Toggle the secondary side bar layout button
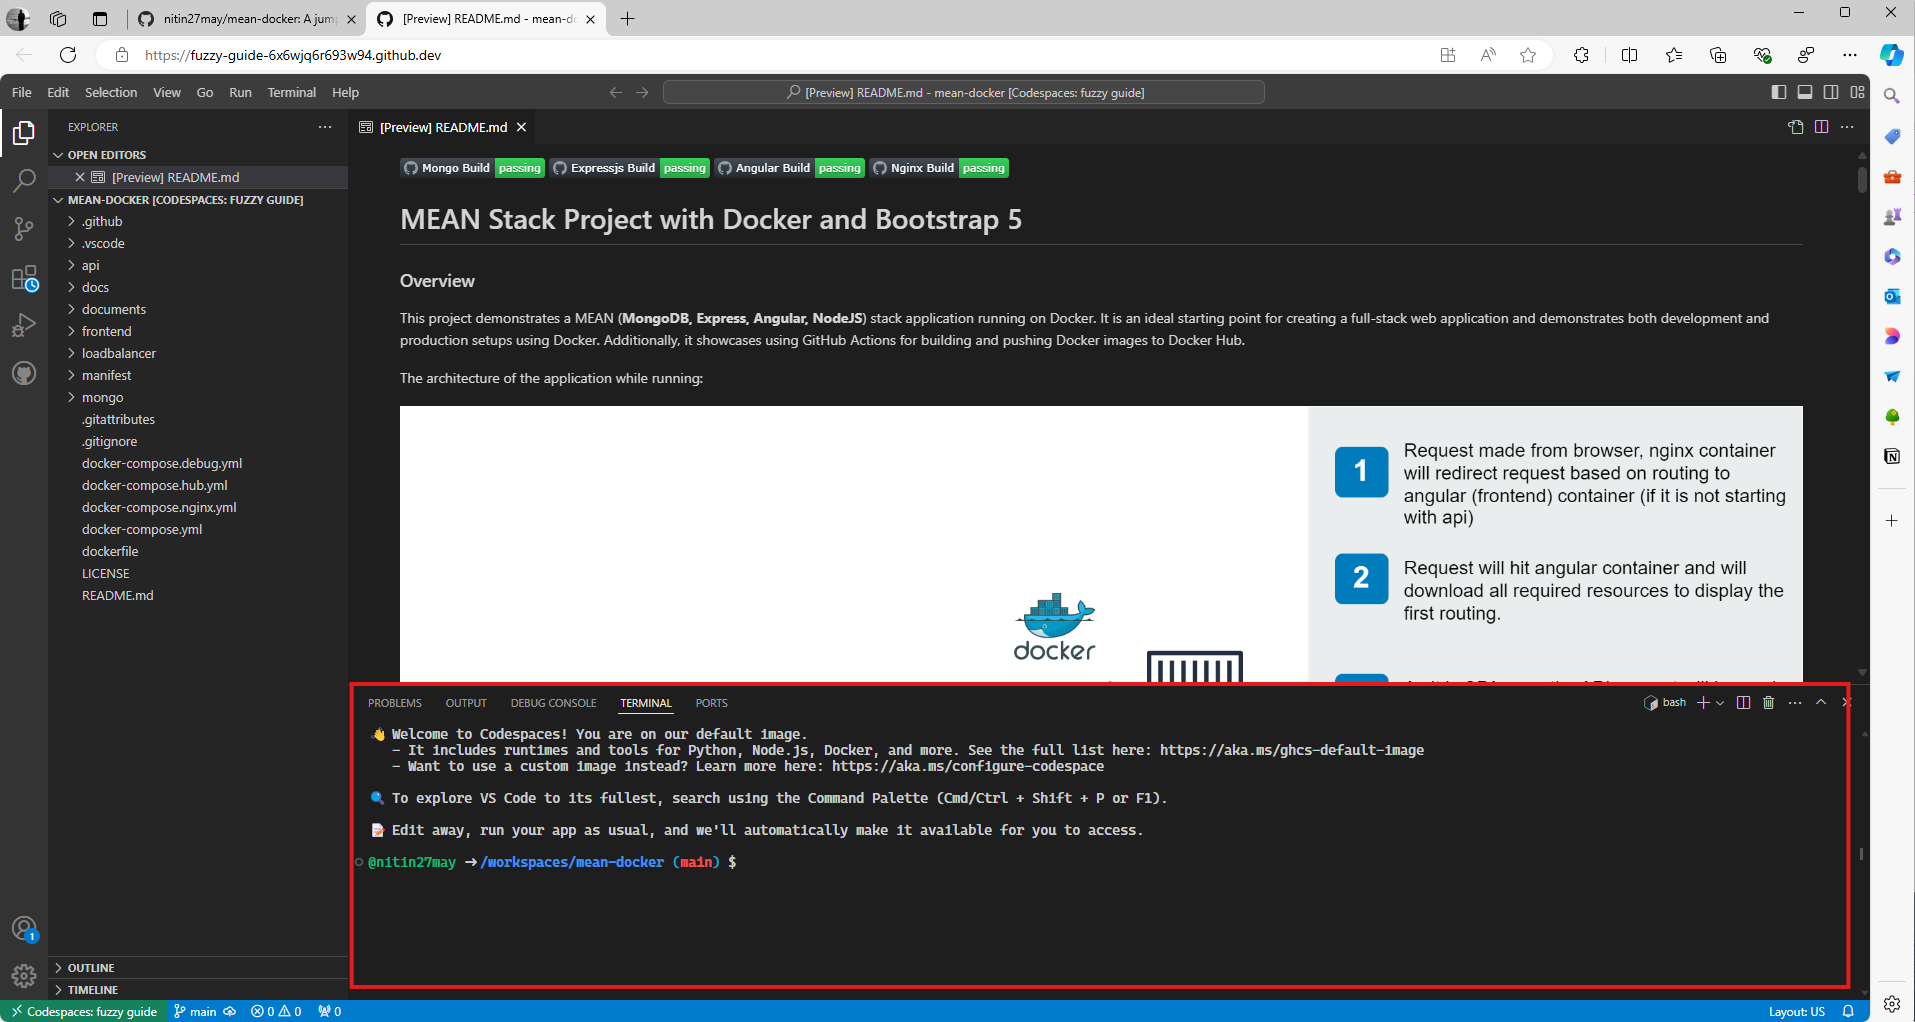 click(1831, 92)
